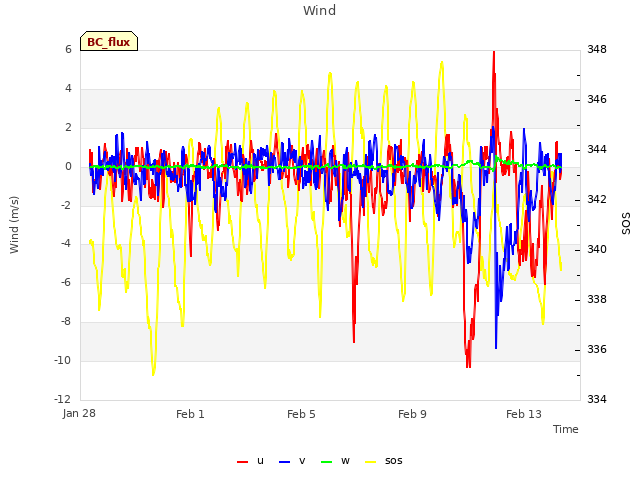
Task: Click the 2 left axis value
Action: pyautogui.click(x=68, y=127)
